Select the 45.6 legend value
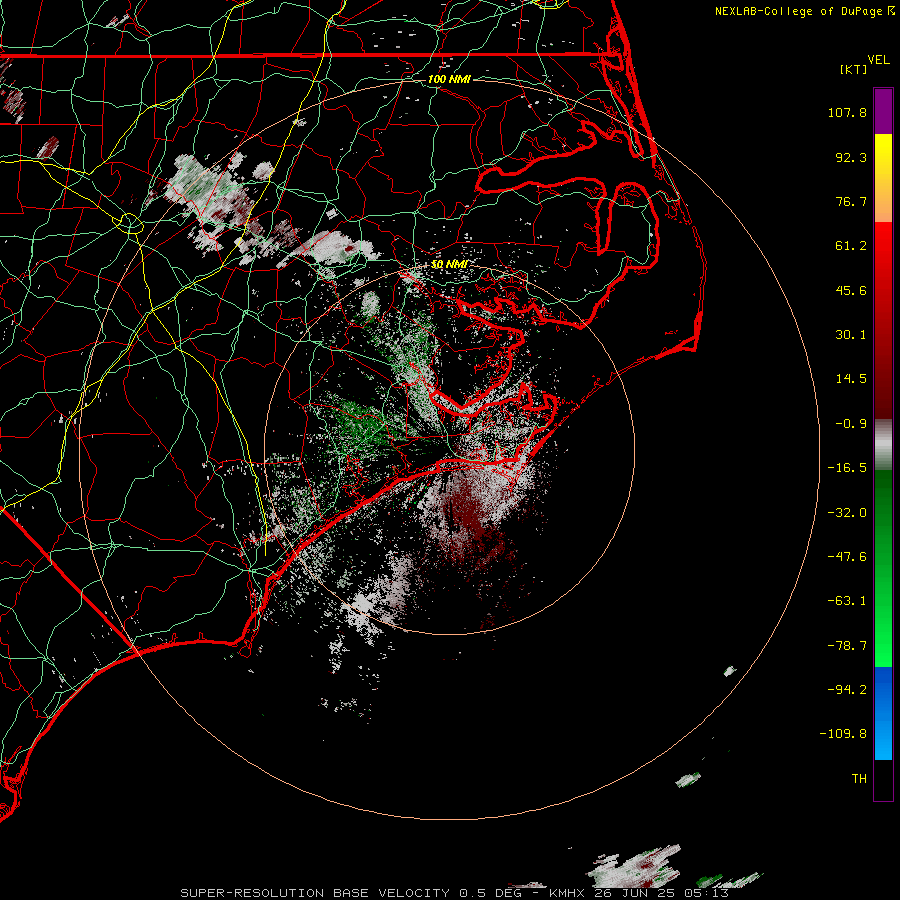 point(851,290)
